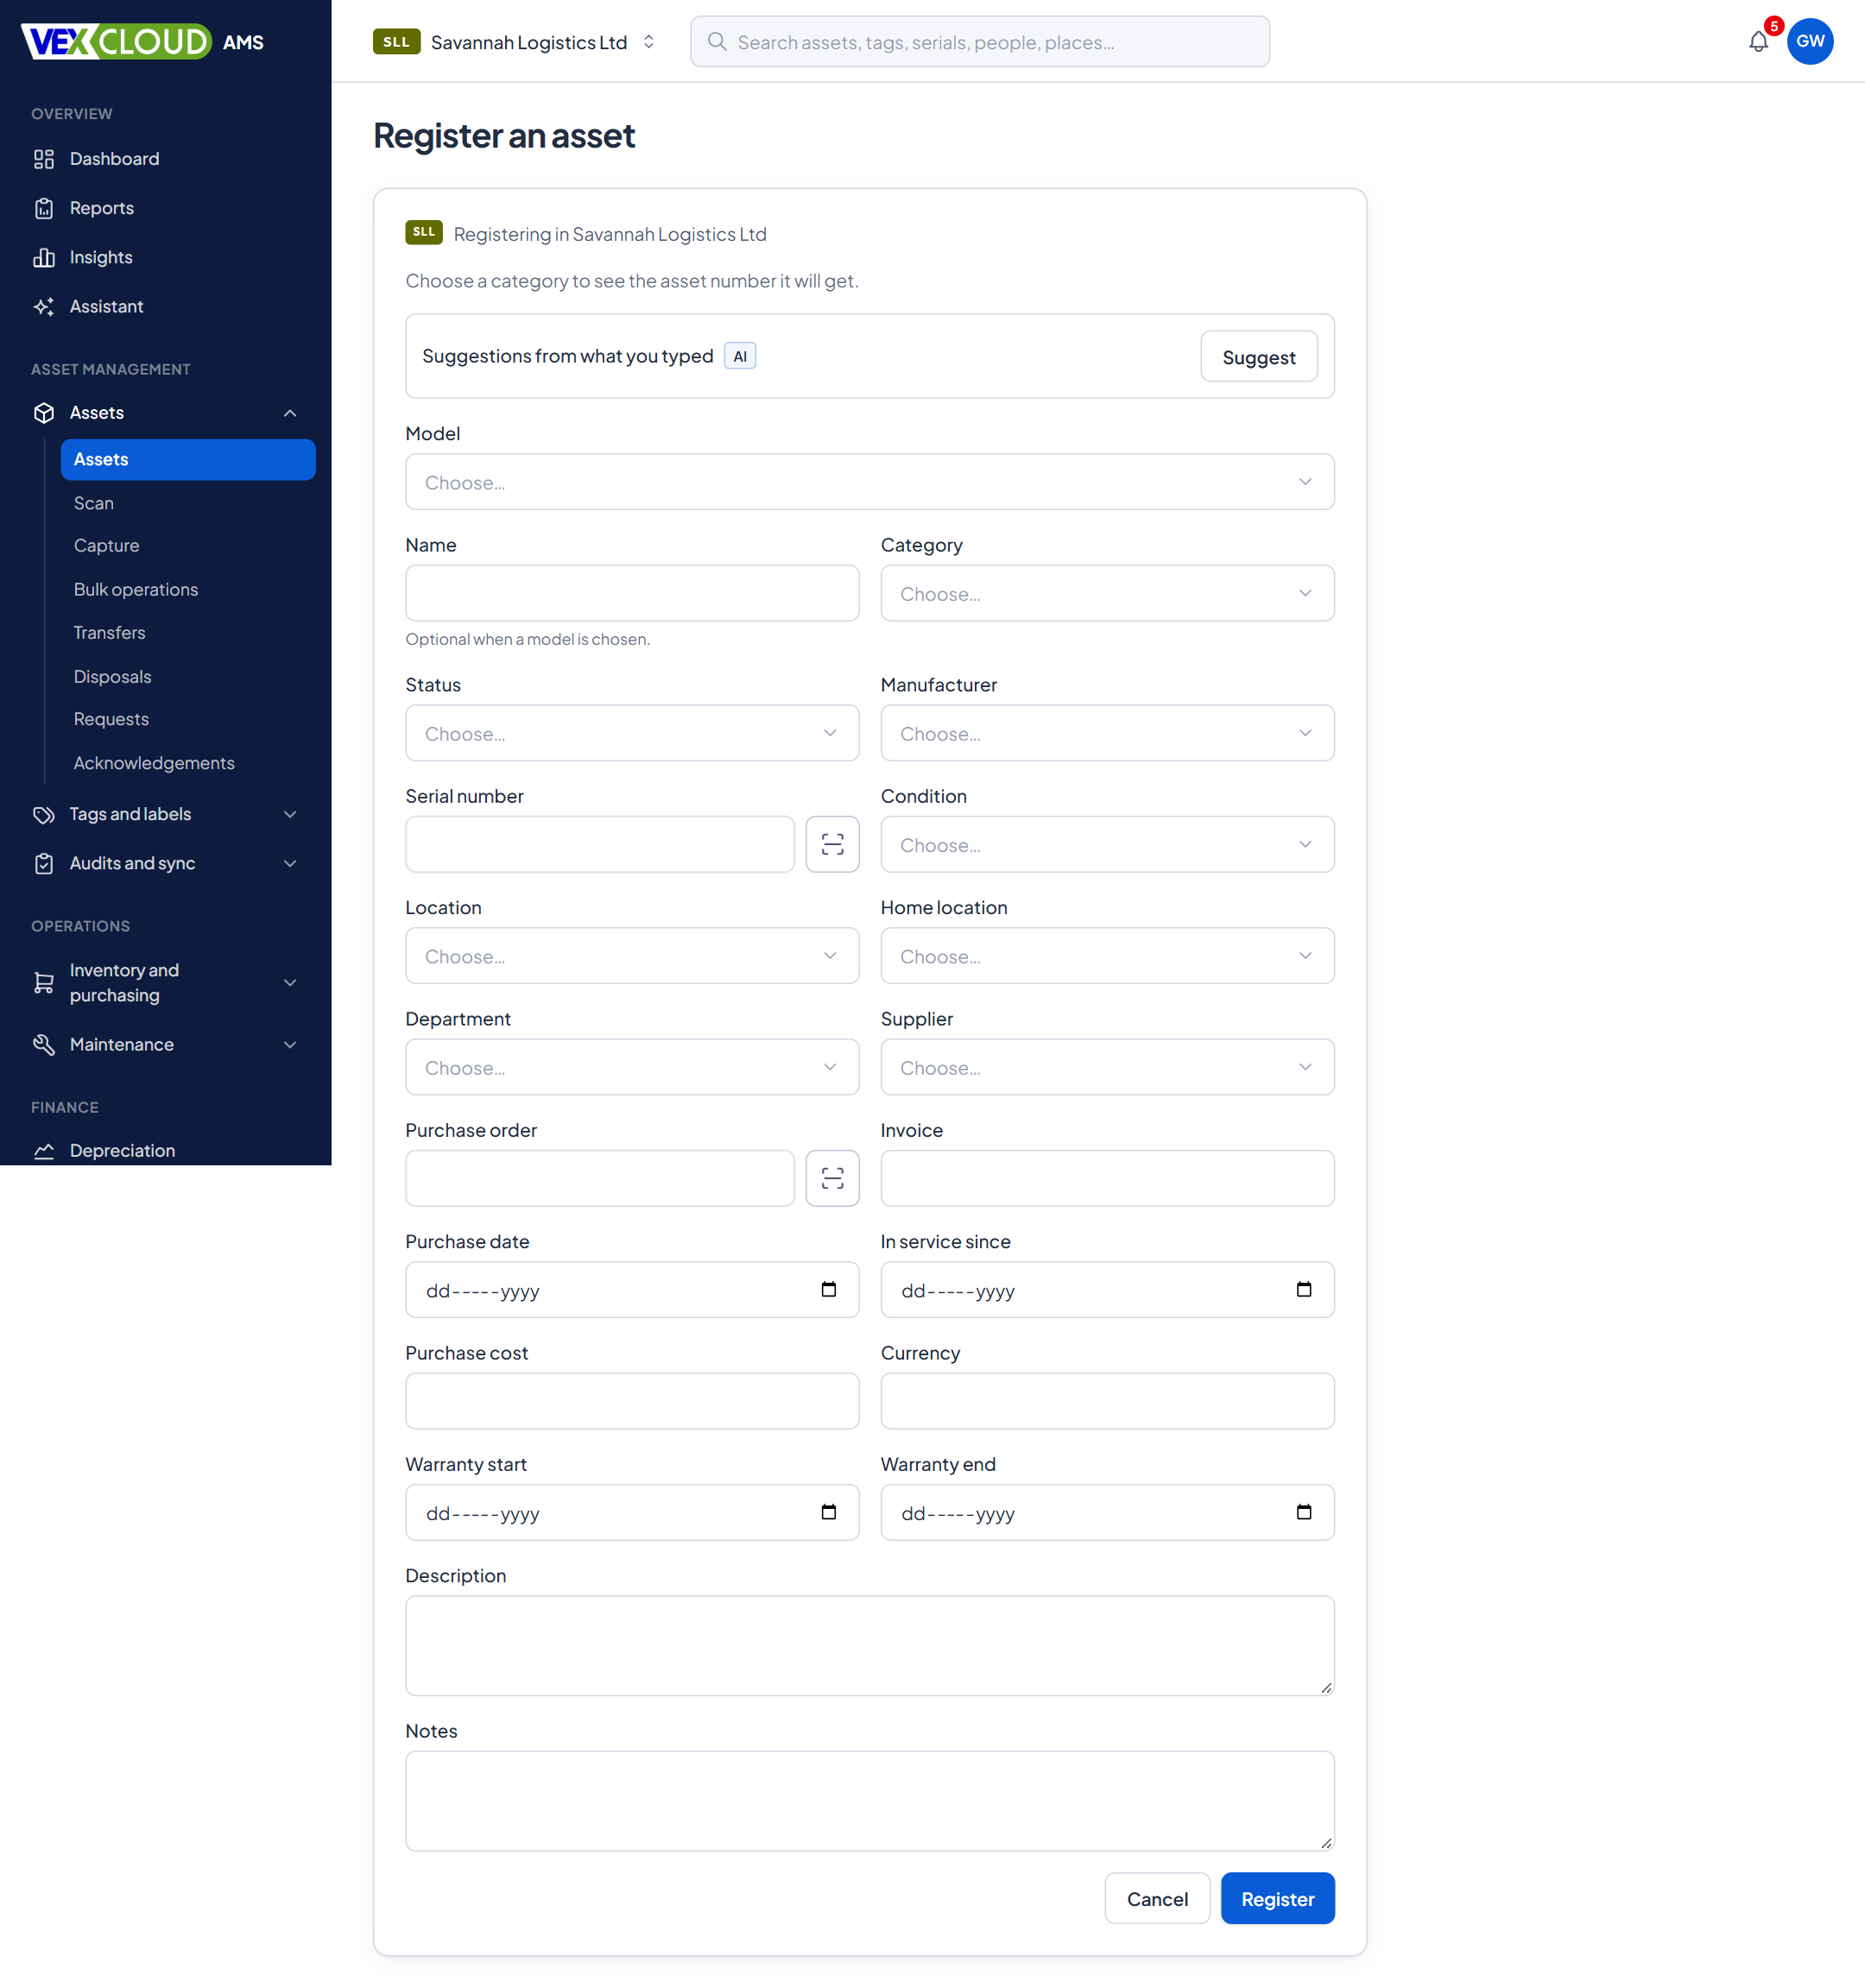This screenshot has height=1988, width=1865.
Task: Click the Assistant sparkle icon in the sidebar
Action: click(x=44, y=306)
